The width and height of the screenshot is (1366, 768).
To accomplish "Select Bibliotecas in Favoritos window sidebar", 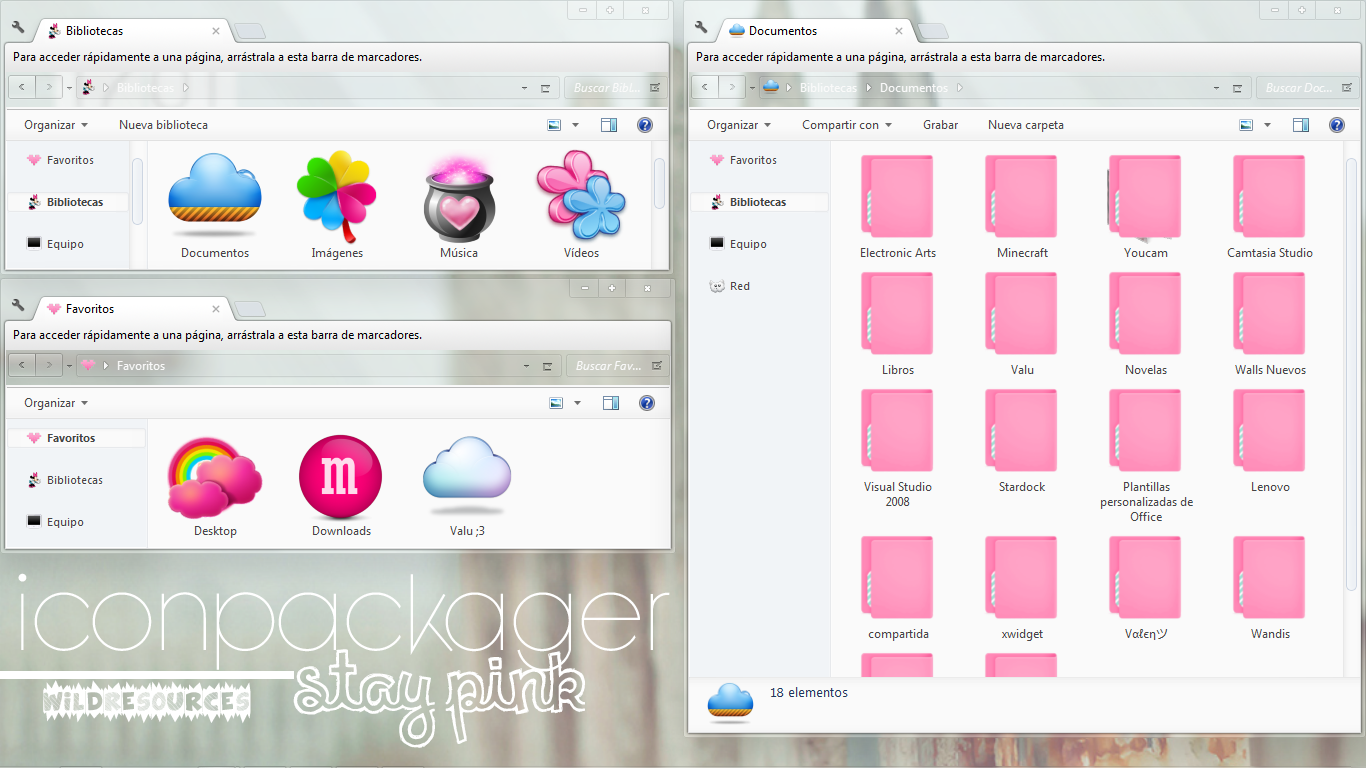I will click(76, 480).
